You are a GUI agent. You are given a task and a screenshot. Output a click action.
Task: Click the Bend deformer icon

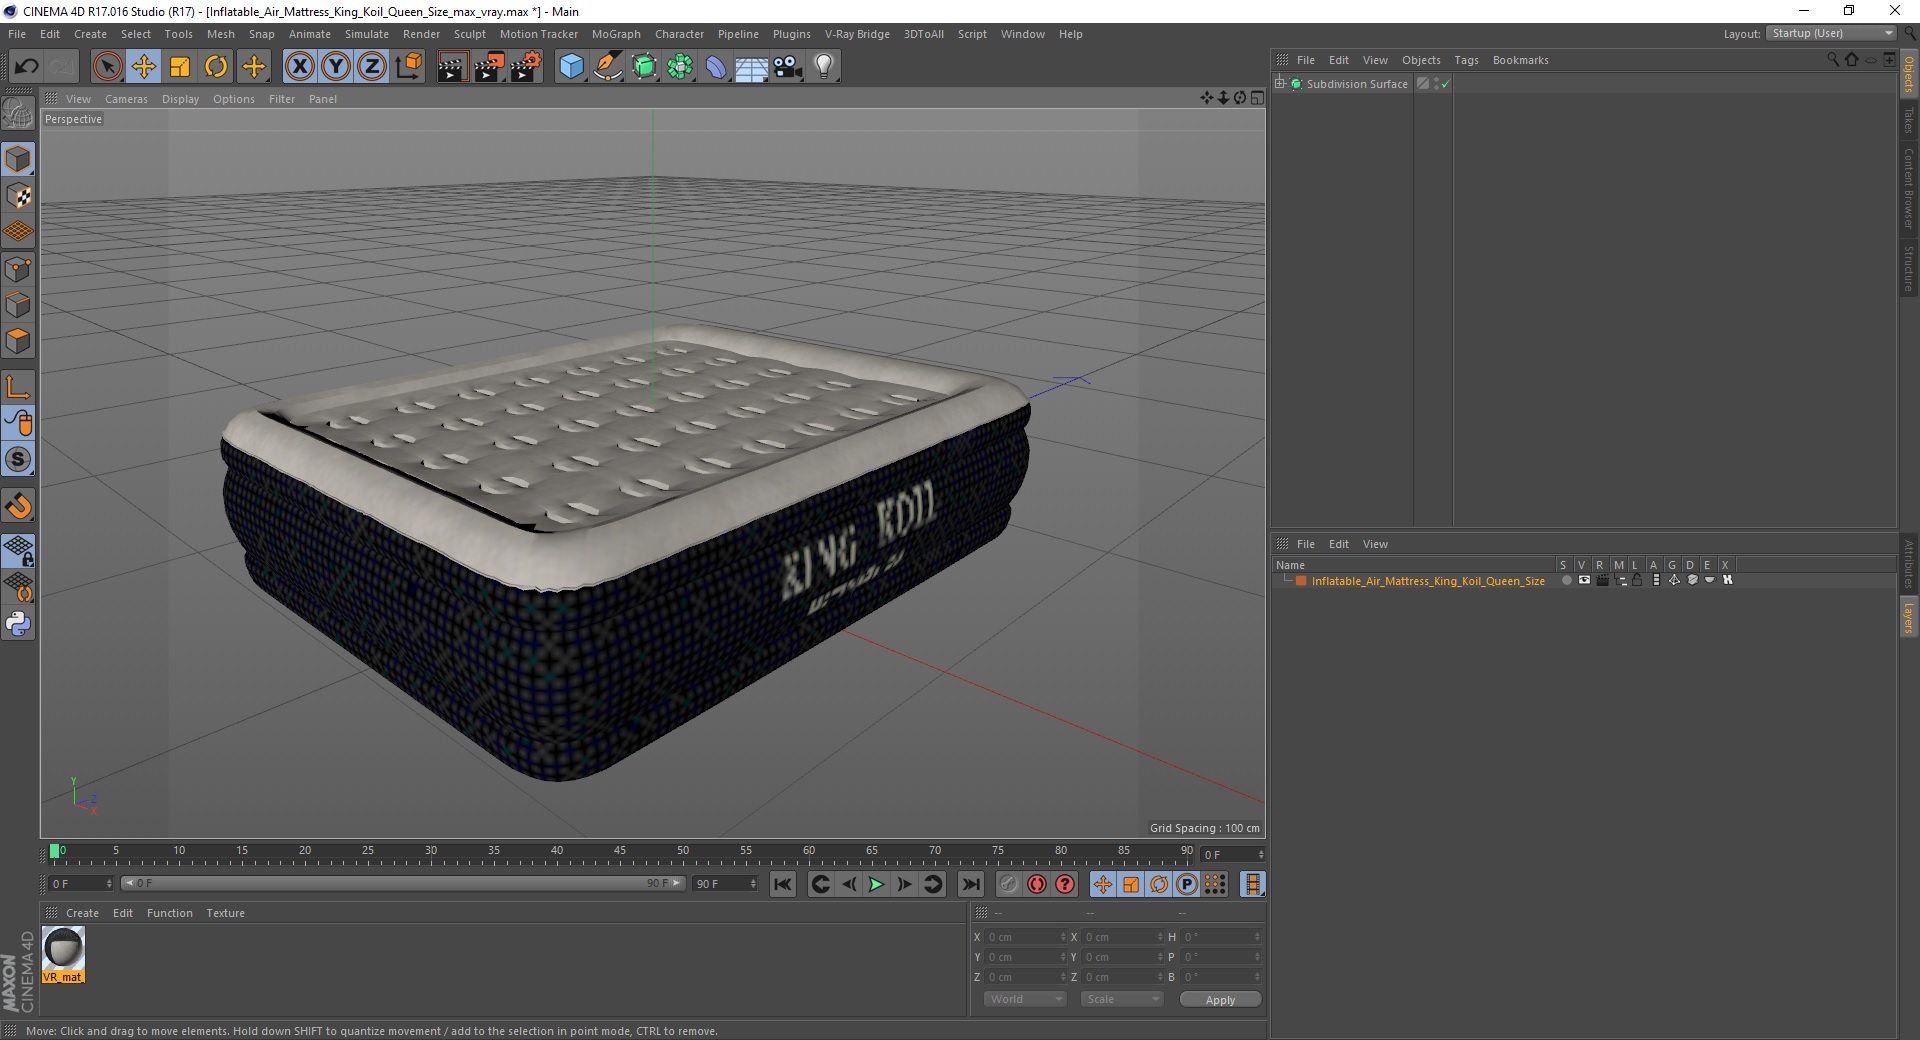[716, 67]
